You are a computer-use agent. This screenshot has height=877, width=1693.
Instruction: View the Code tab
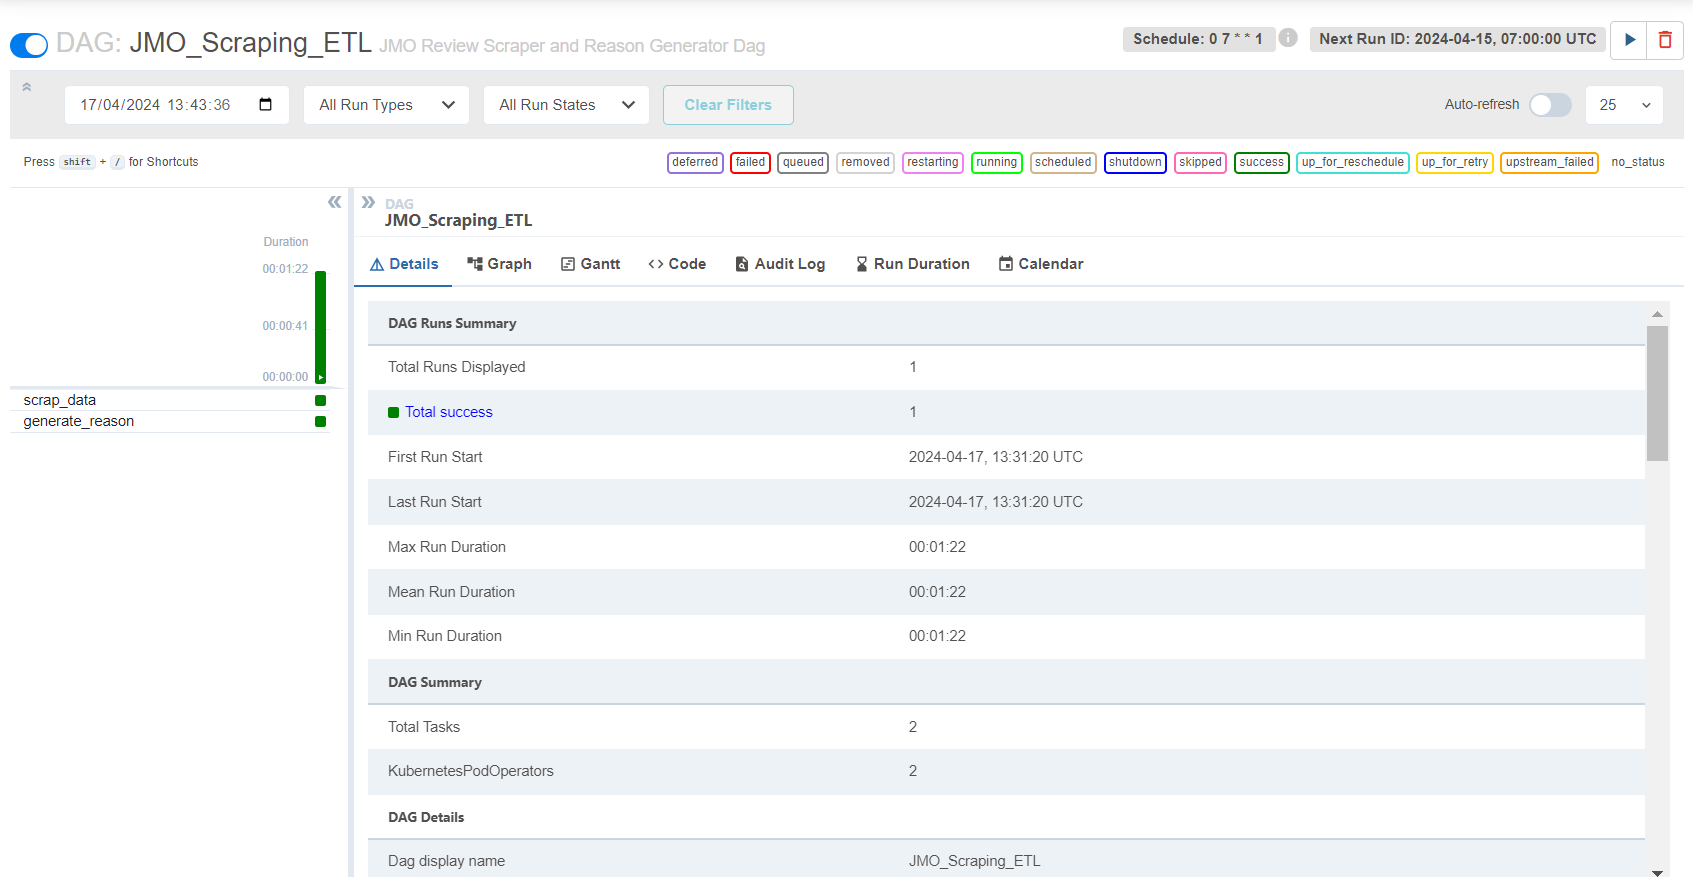677,264
